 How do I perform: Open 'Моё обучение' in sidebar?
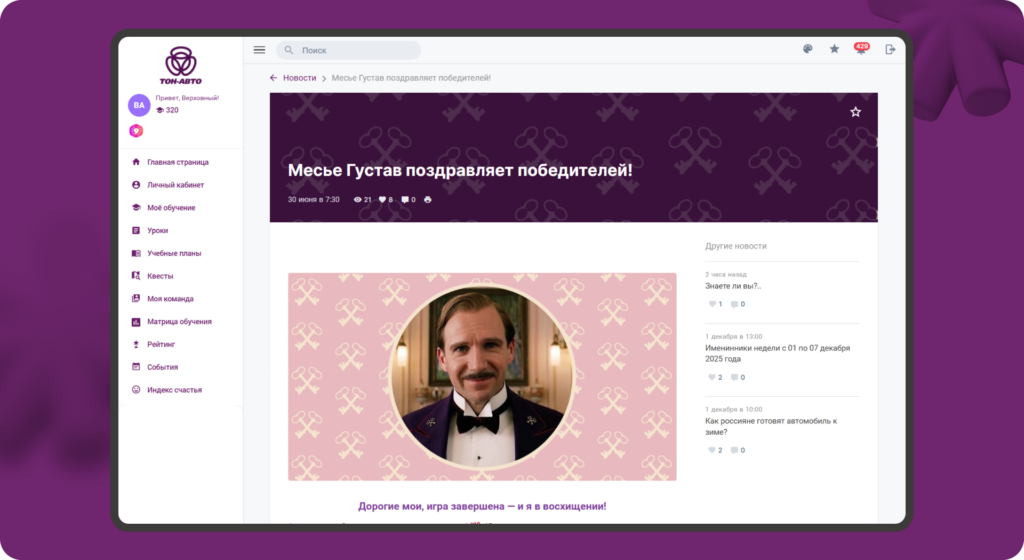point(171,208)
